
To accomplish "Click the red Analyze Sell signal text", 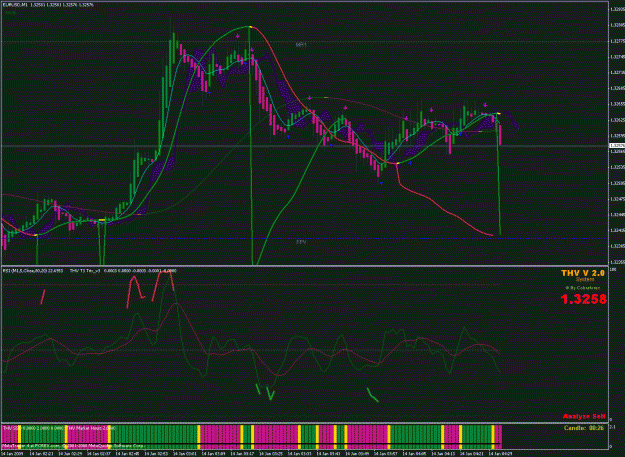I will [x=584, y=416].
